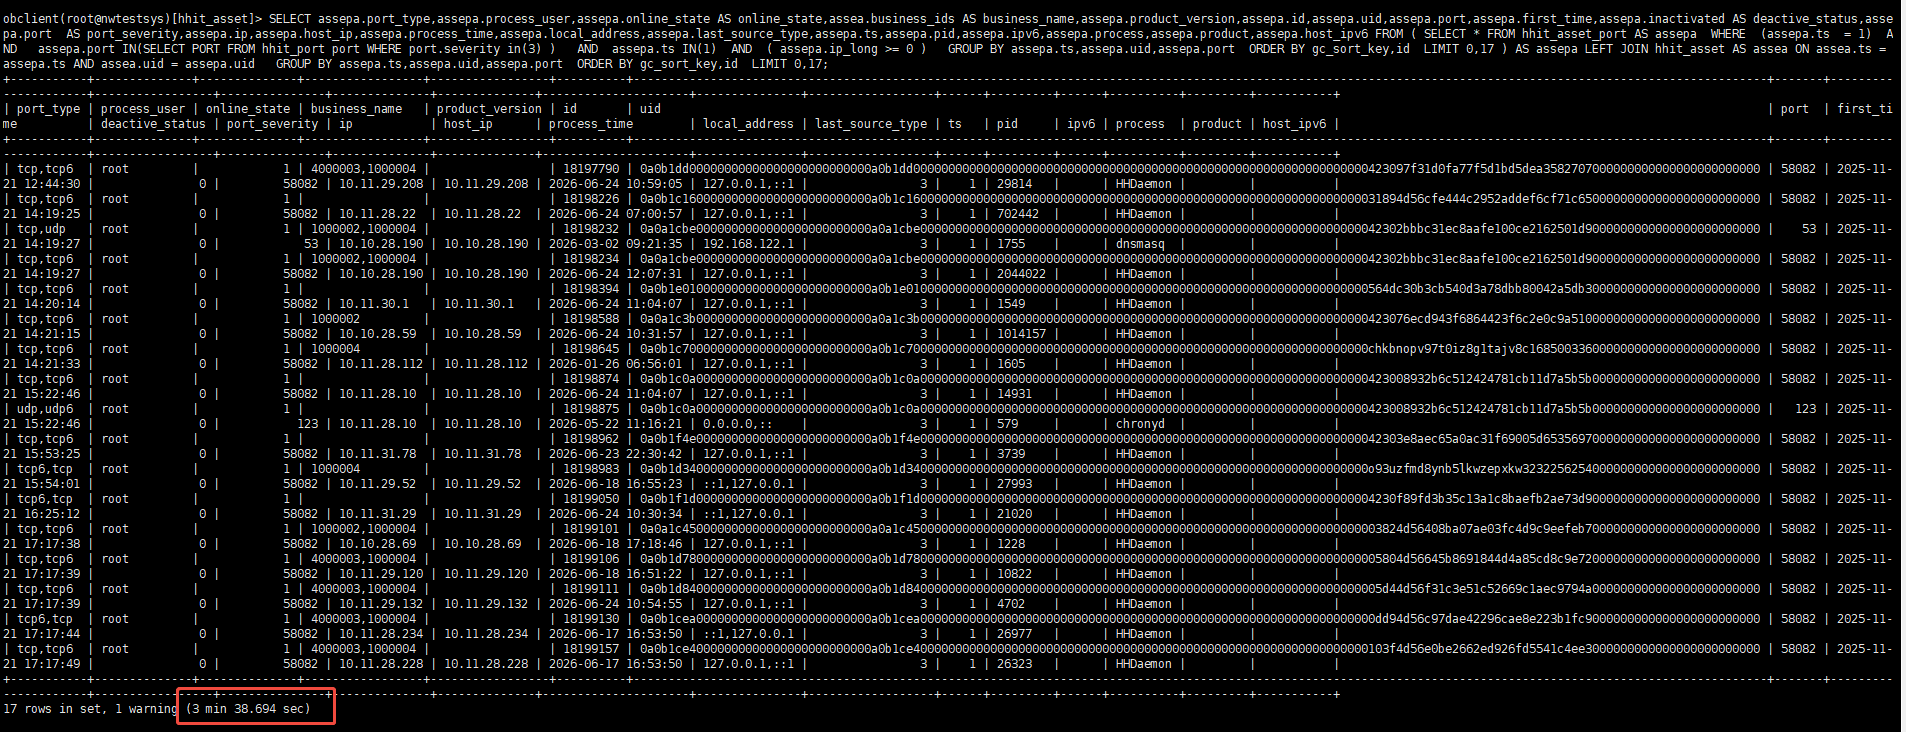Click process time 2026-03-02 09:21:35

point(616,244)
